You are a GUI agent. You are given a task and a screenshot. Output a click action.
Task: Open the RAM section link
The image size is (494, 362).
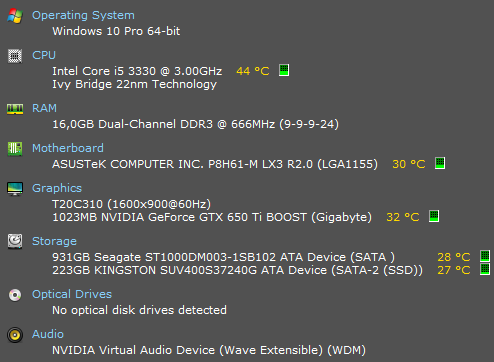click(44, 108)
